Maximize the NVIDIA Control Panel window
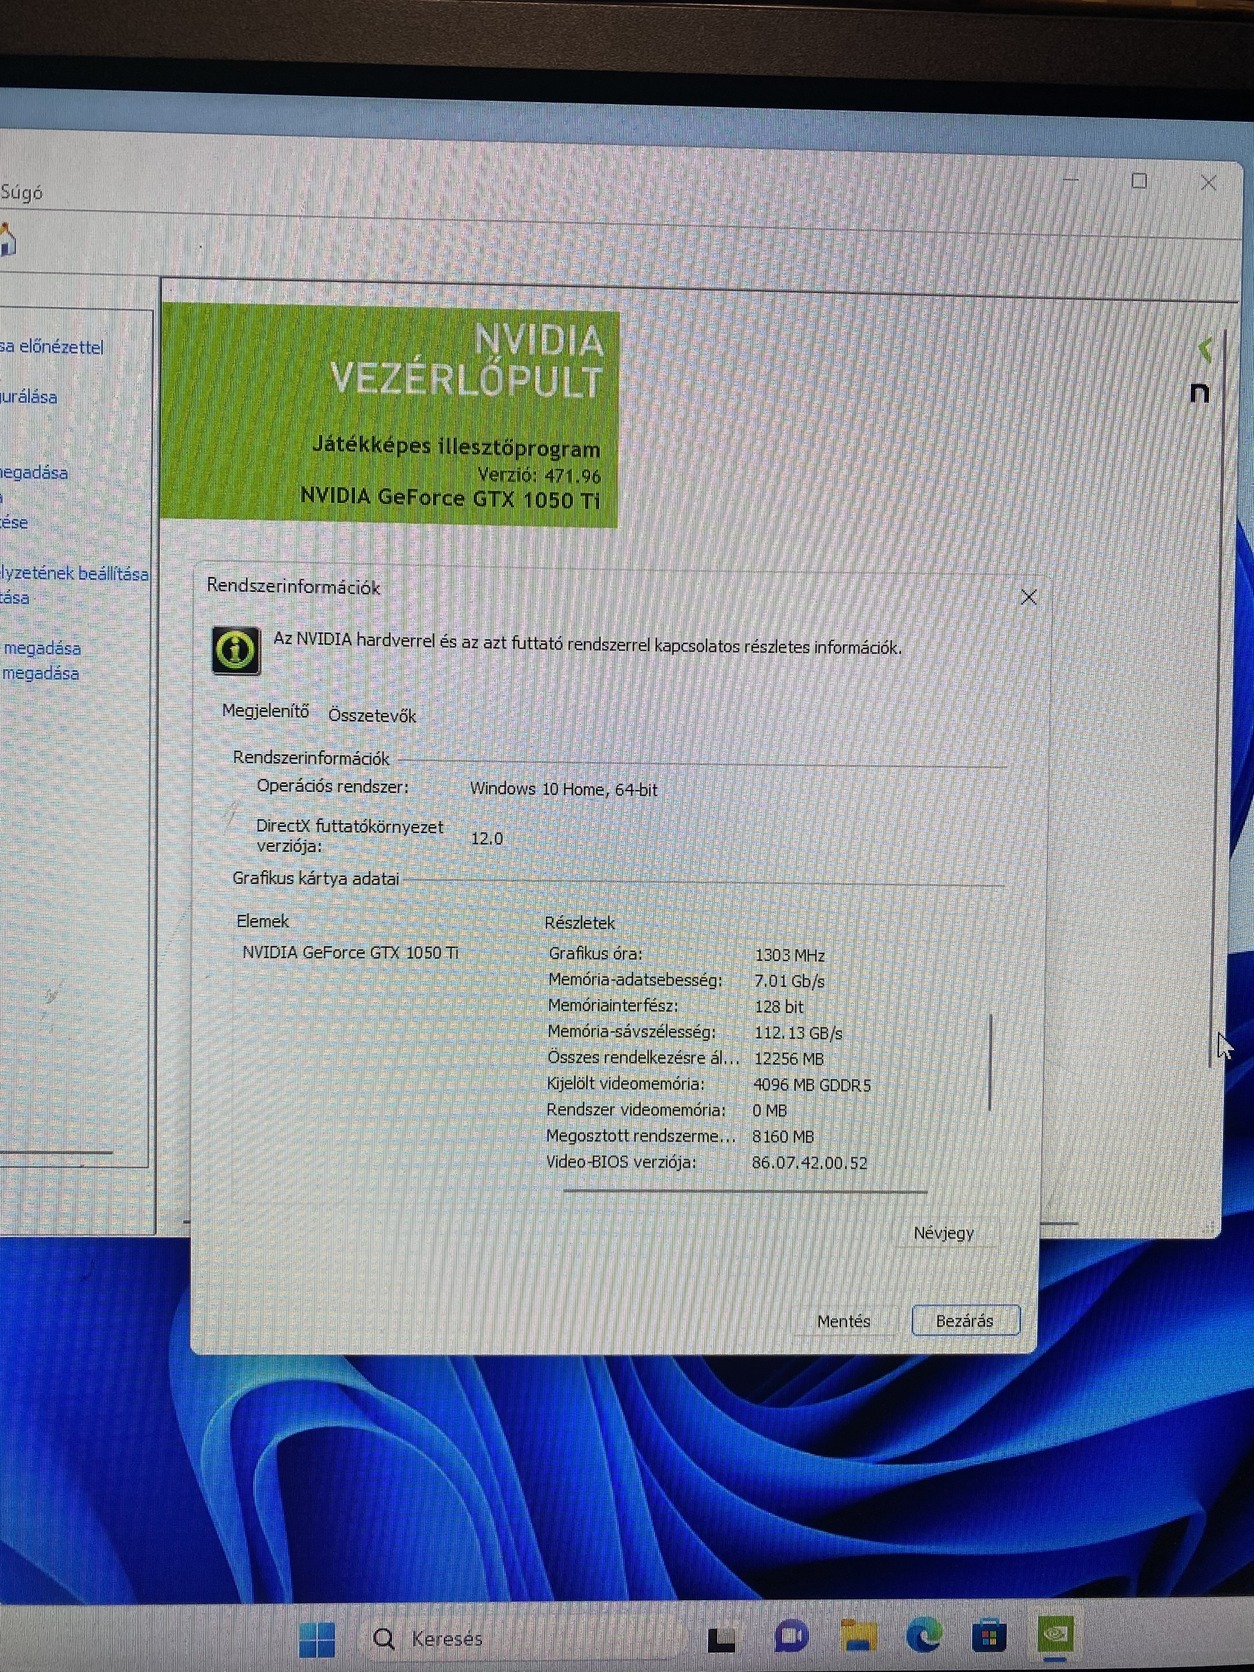The height and width of the screenshot is (1672, 1254). pyautogui.click(x=1139, y=181)
